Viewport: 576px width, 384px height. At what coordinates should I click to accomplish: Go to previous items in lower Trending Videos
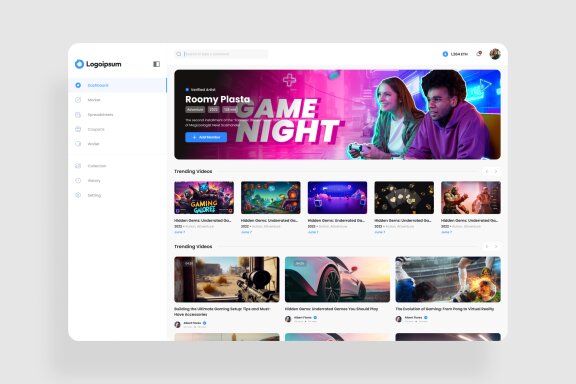click(x=487, y=247)
